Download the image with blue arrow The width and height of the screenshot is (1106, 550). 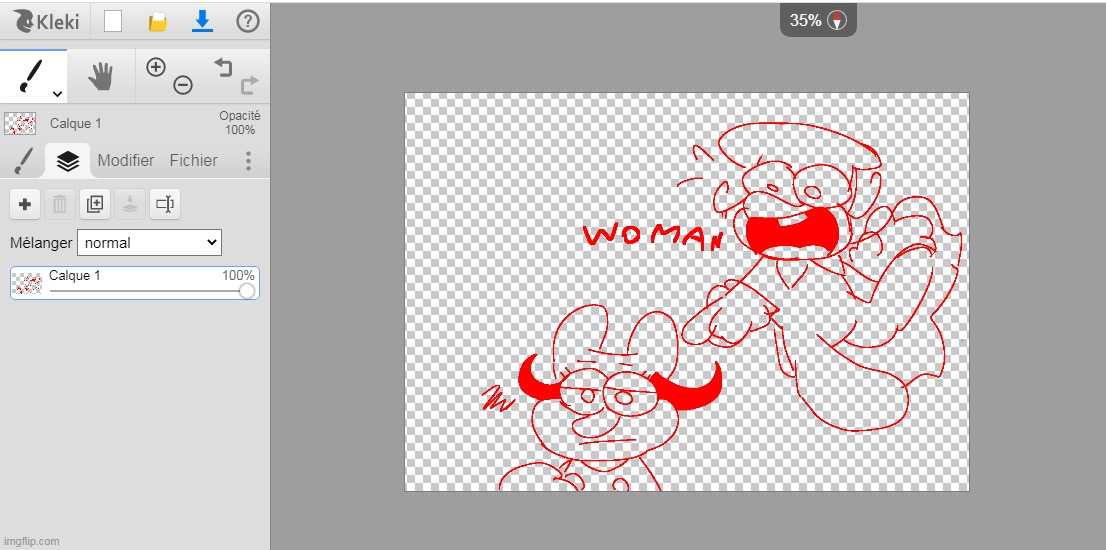(x=202, y=22)
